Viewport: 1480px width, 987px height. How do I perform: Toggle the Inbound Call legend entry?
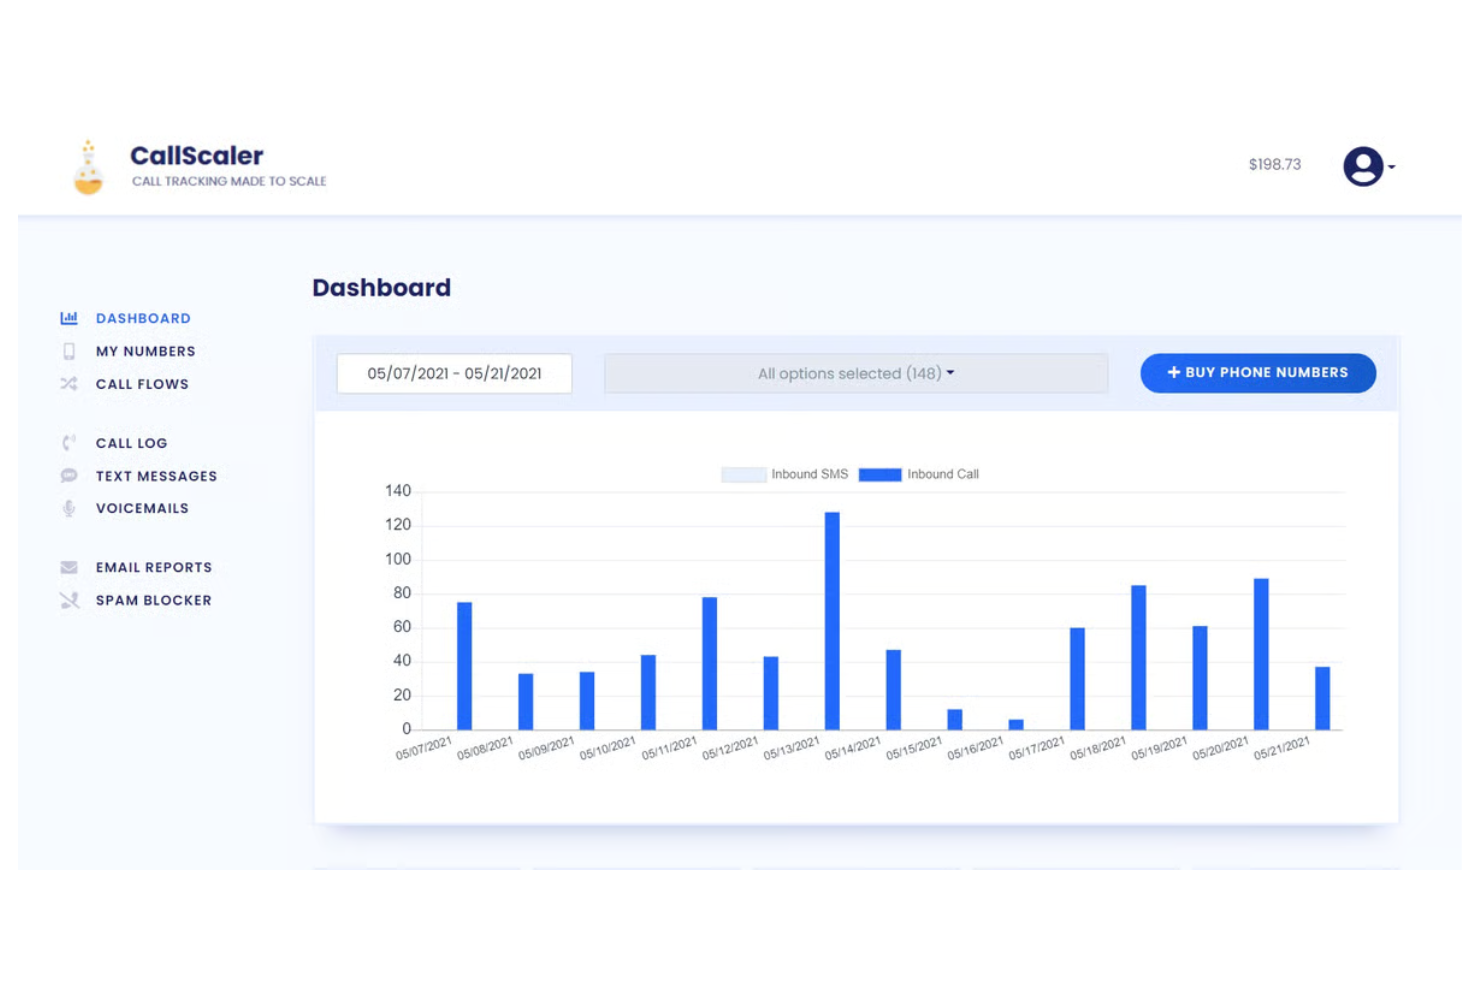(920, 474)
